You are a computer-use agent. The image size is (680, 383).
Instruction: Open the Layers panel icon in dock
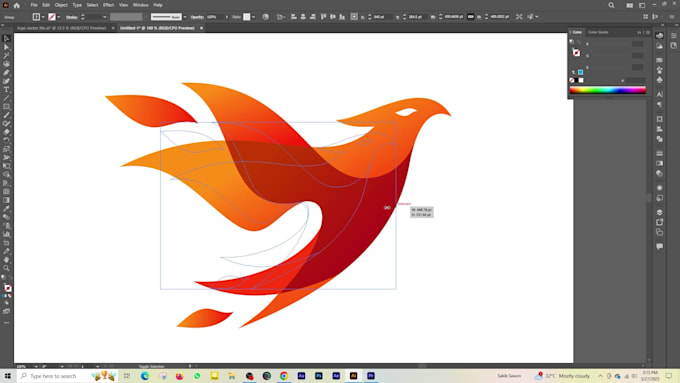(x=660, y=212)
